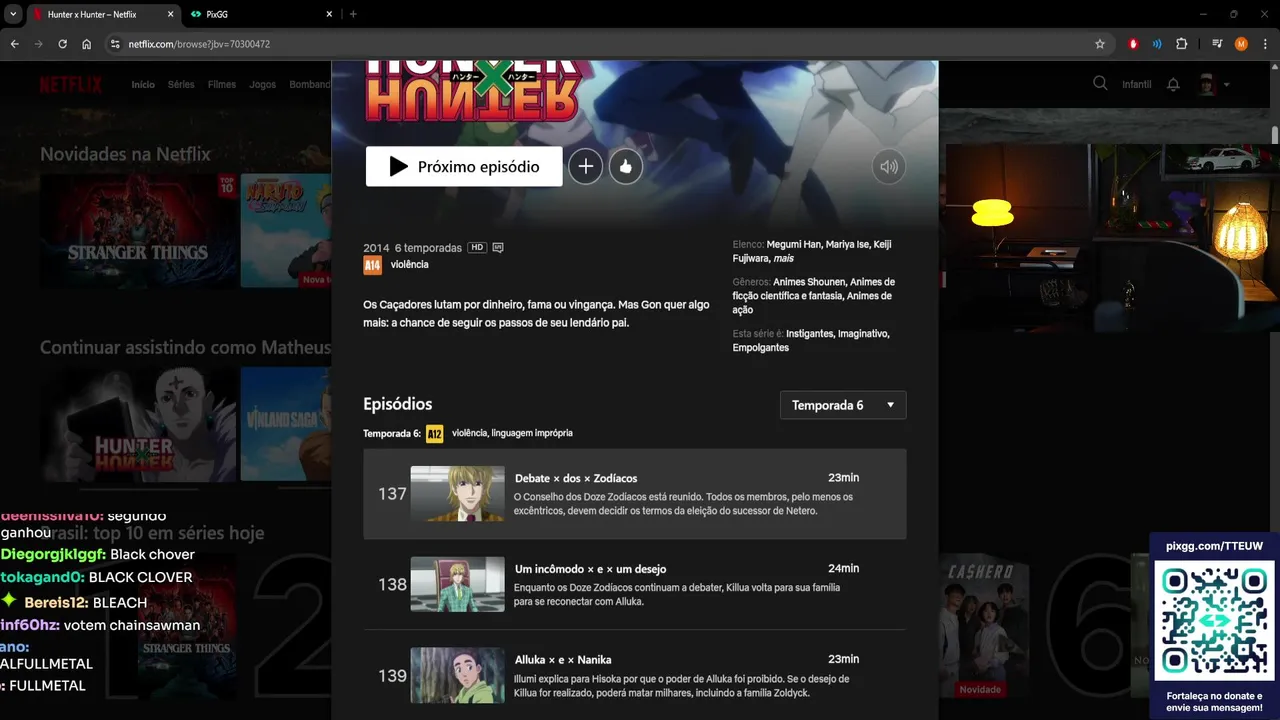Click the A14 age rating badge
The width and height of the screenshot is (1280, 720).
(372, 265)
